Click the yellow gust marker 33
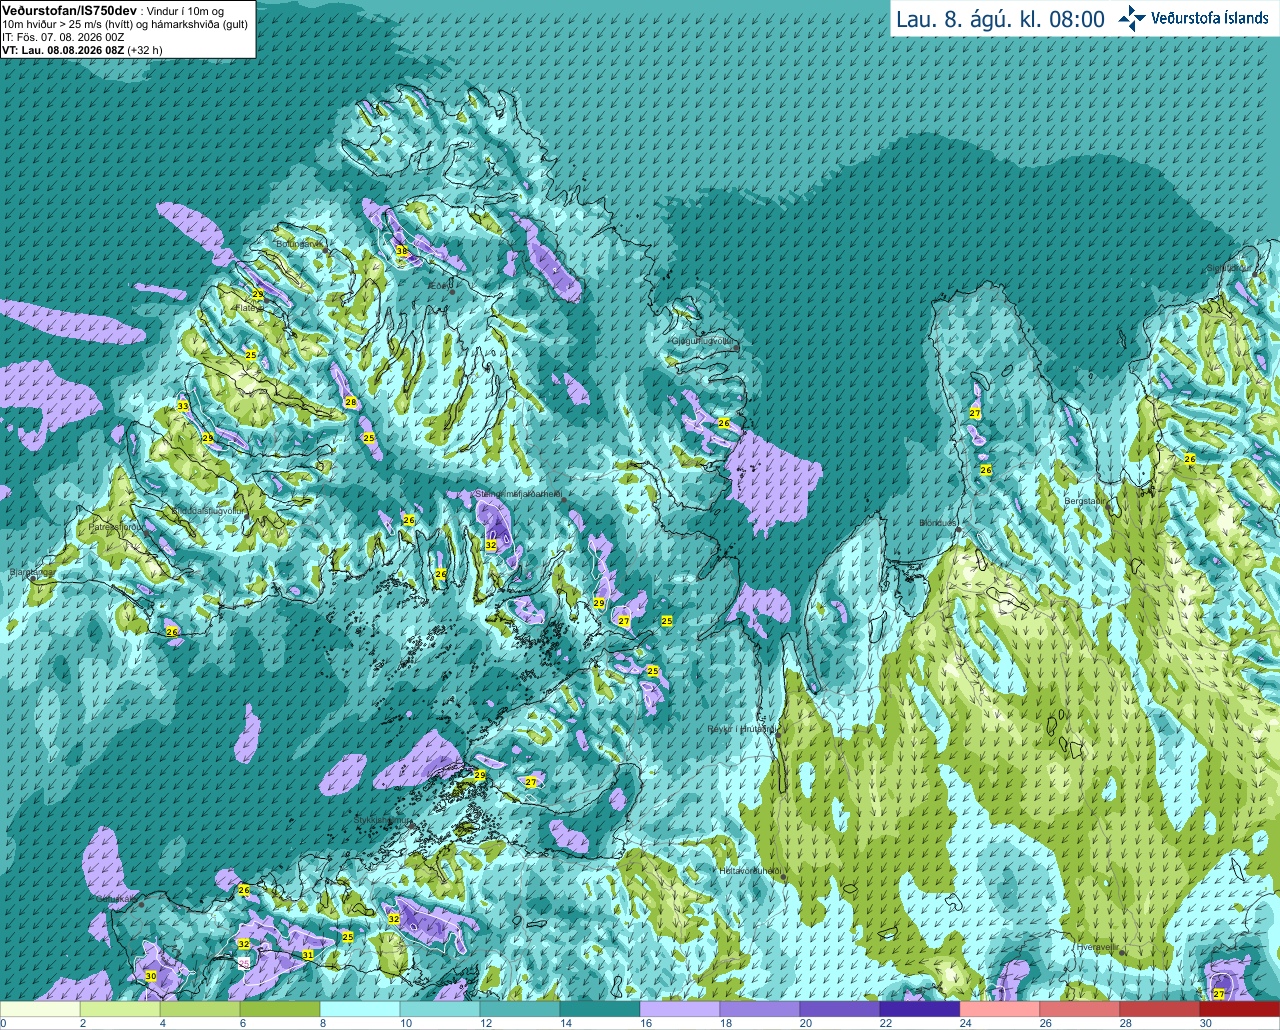This screenshot has width=1280, height=1030. [x=182, y=406]
